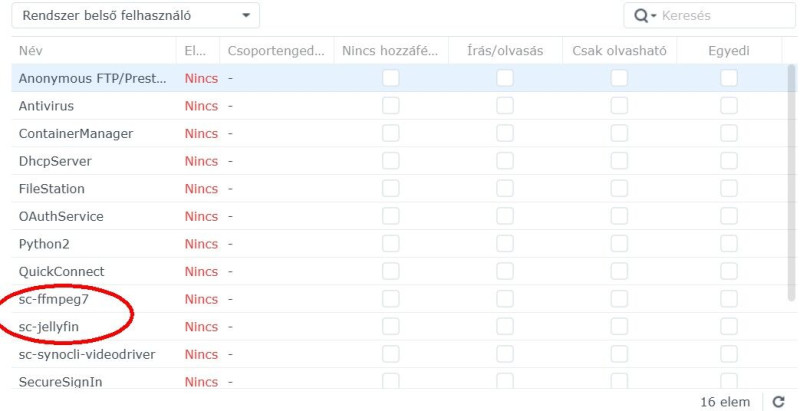Screen dimensions: 800x411
Task: Click the refresh icon next to 16 elem
Action: tap(779, 401)
